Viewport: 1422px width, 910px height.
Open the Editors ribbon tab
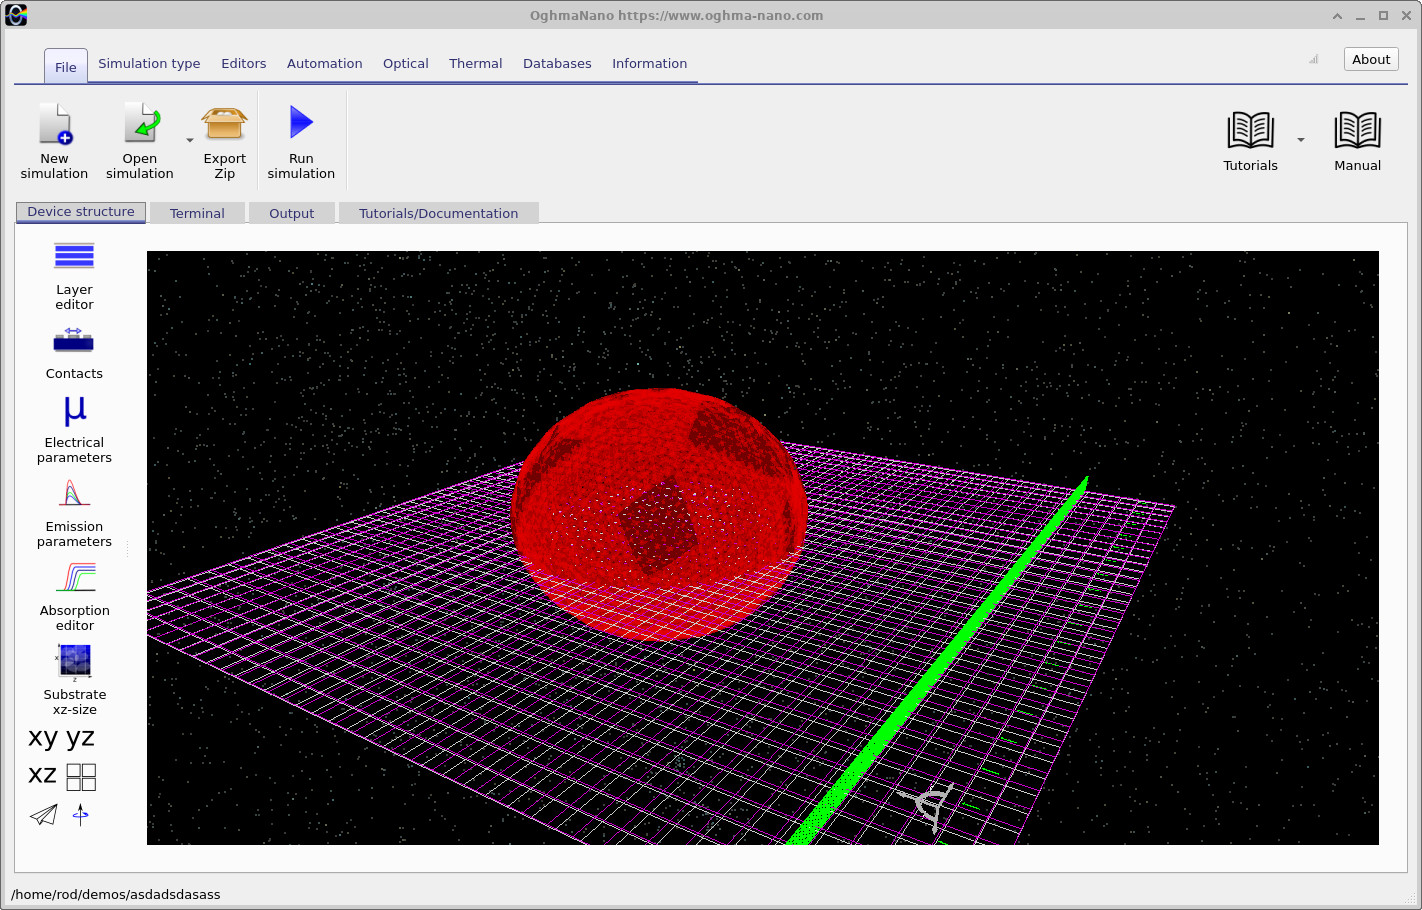pos(244,63)
